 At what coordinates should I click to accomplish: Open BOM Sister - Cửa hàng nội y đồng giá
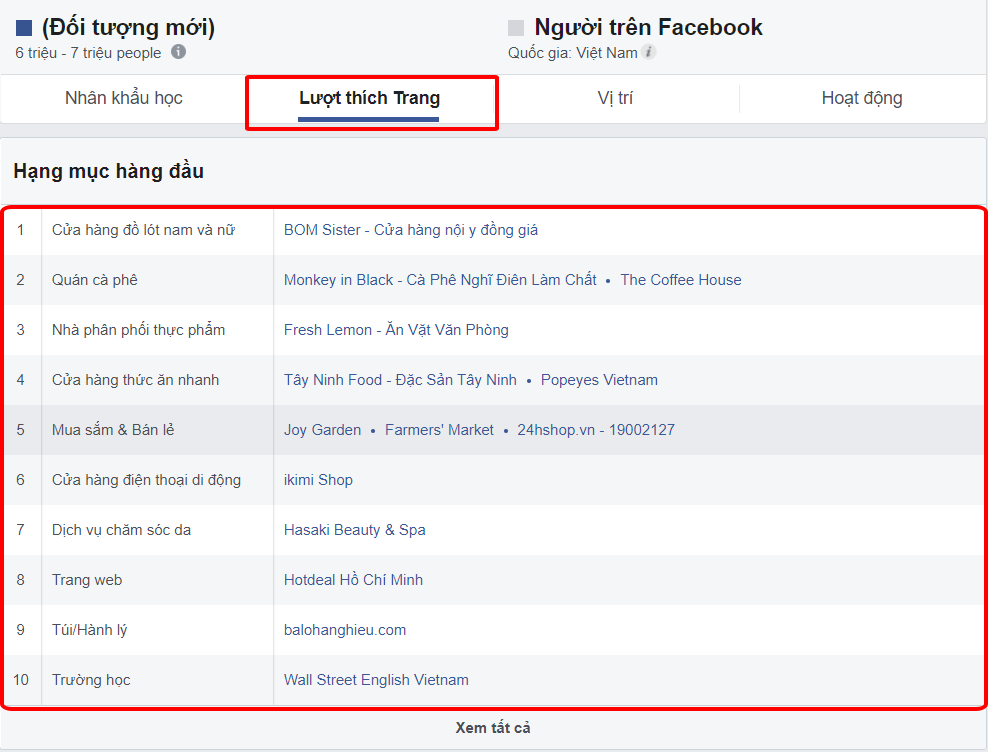411,230
